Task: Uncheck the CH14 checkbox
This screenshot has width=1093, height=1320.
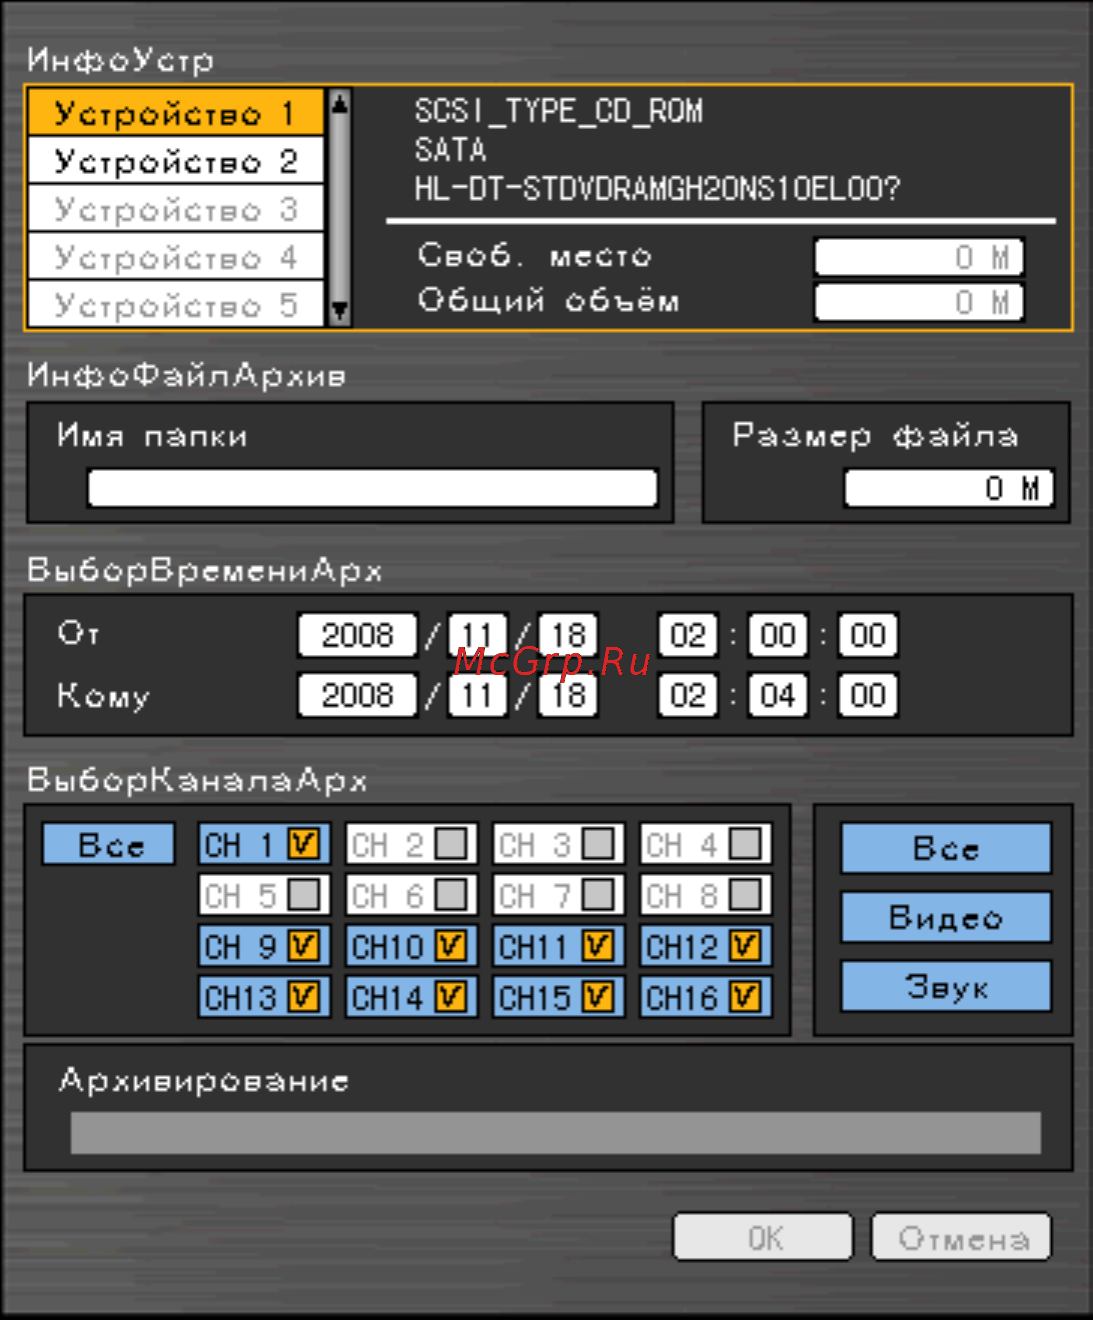Action: pyautogui.click(x=450, y=996)
